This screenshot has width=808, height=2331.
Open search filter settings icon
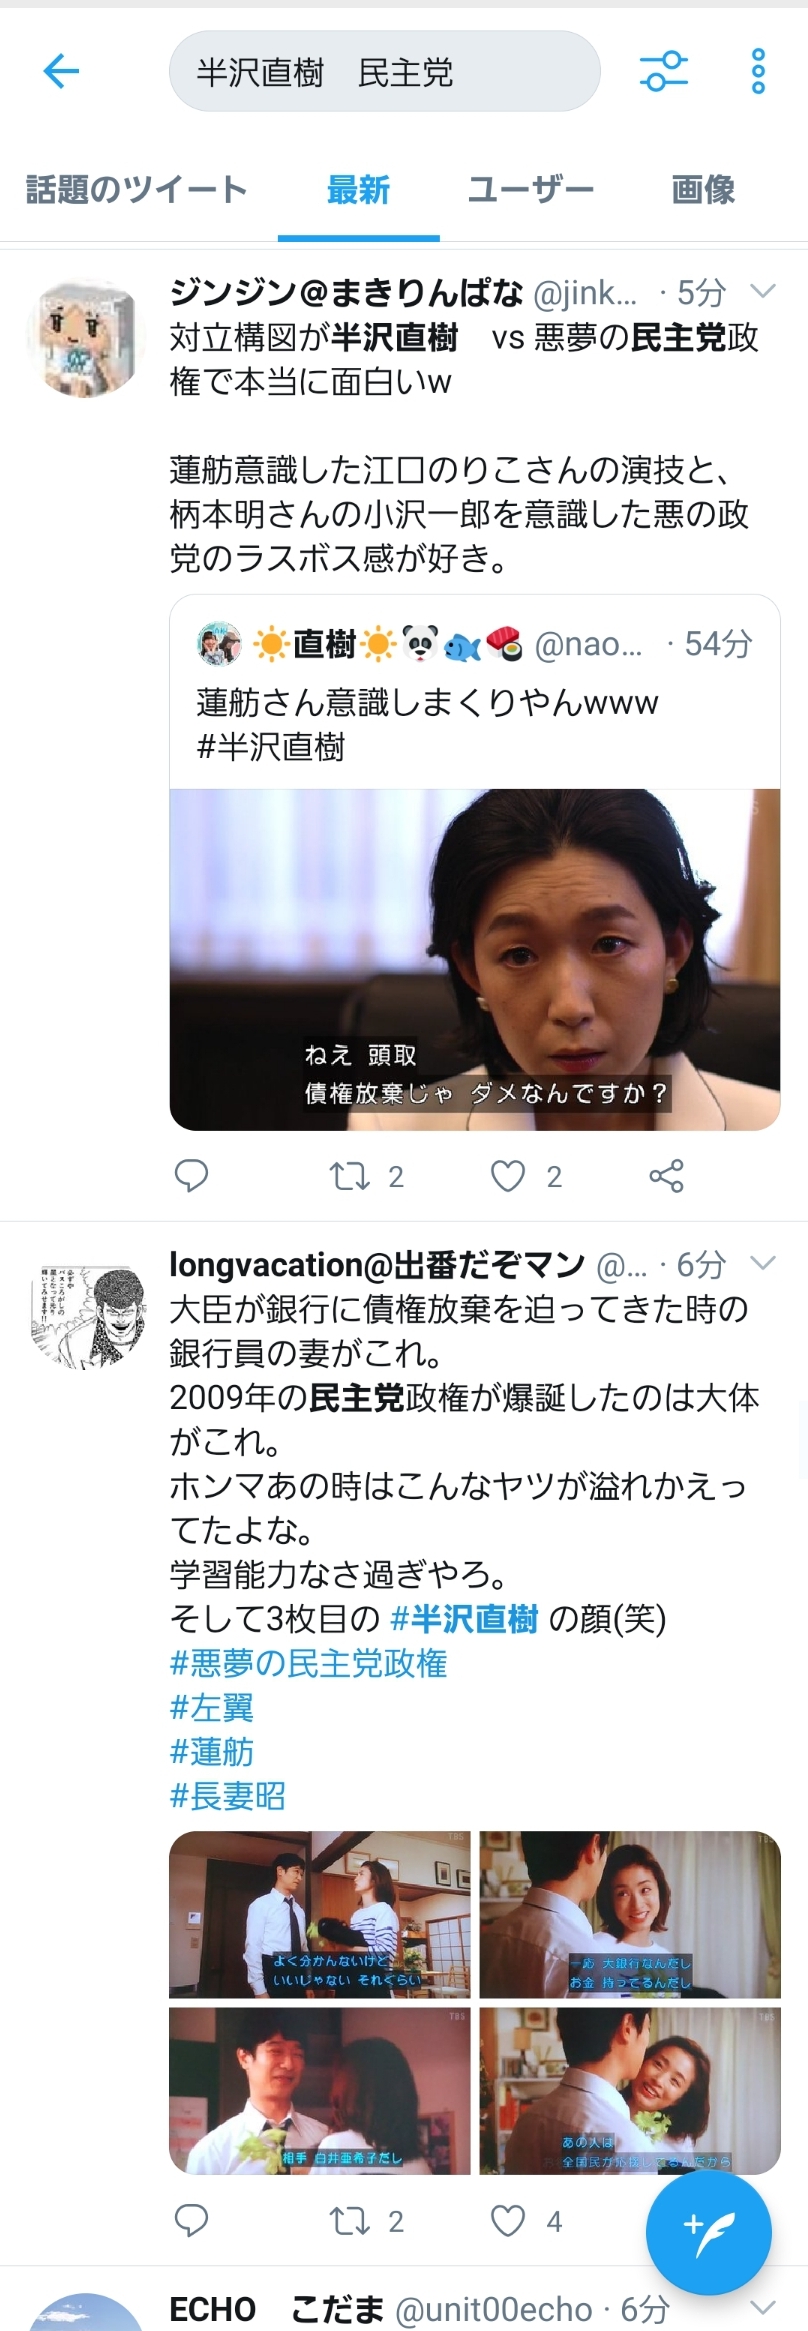(664, 71)
